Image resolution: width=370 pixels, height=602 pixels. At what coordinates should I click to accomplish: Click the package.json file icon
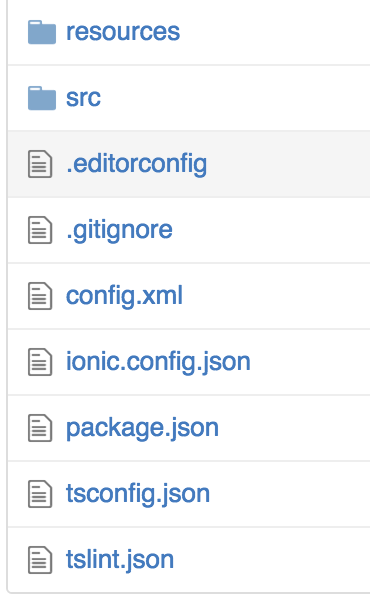click(40, 428)
